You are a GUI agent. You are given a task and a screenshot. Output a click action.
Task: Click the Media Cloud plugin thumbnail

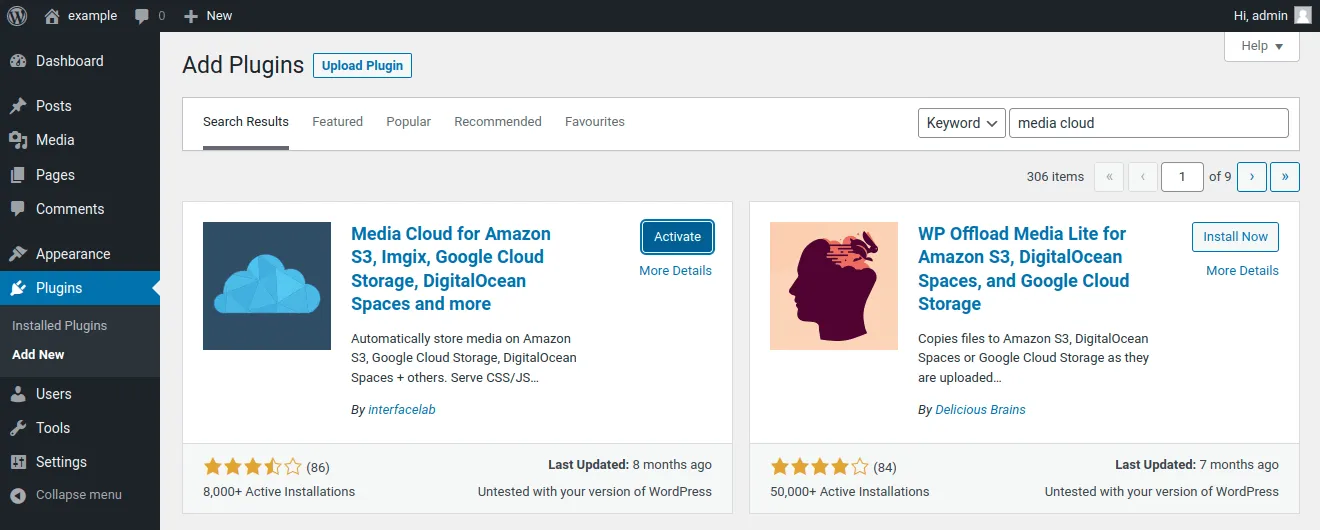click(267, 286)
